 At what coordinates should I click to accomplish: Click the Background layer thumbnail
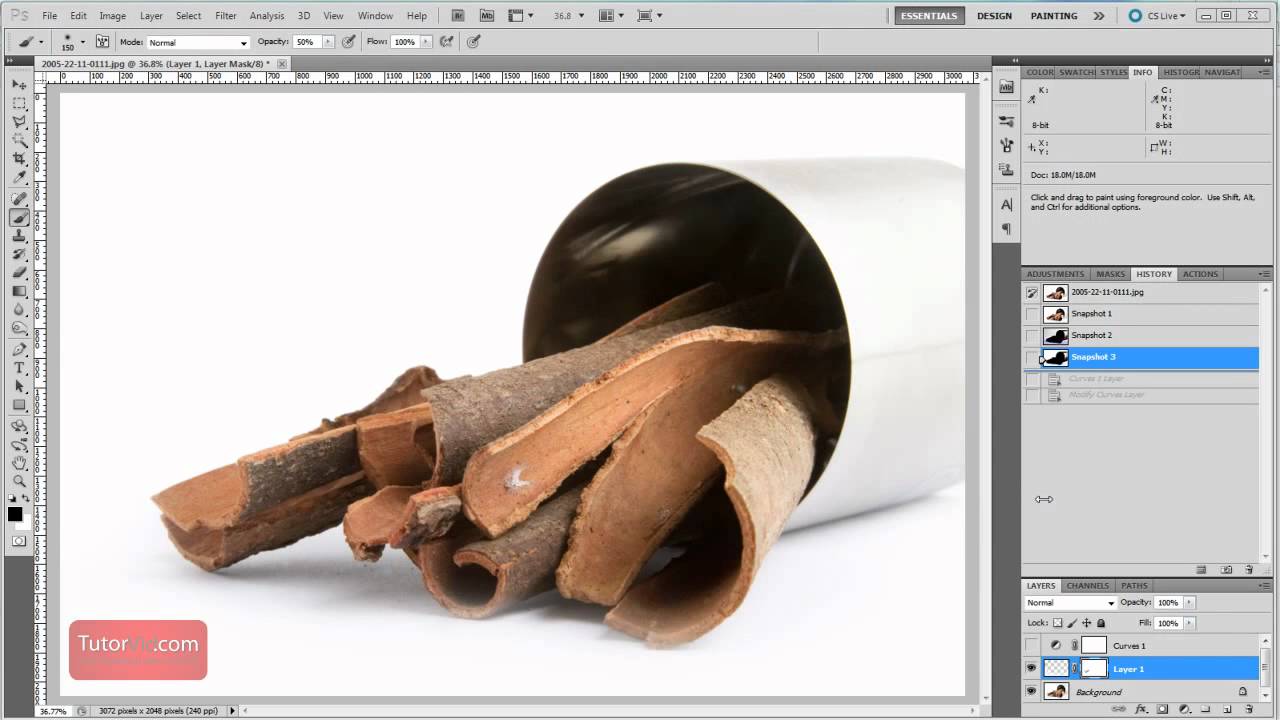[1056, 692]
